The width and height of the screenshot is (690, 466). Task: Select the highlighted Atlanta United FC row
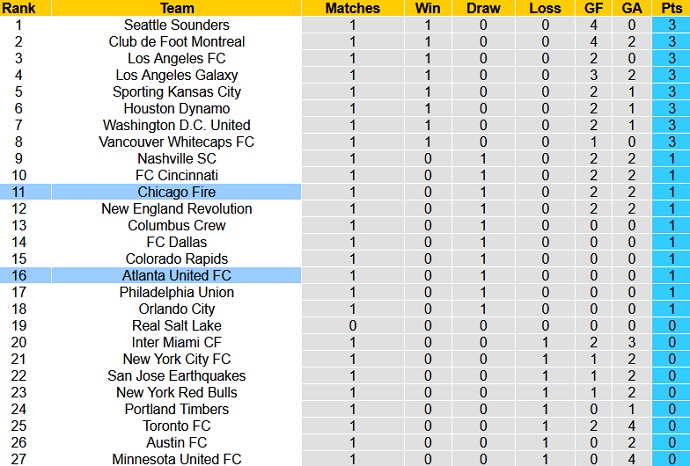point(176,275)
